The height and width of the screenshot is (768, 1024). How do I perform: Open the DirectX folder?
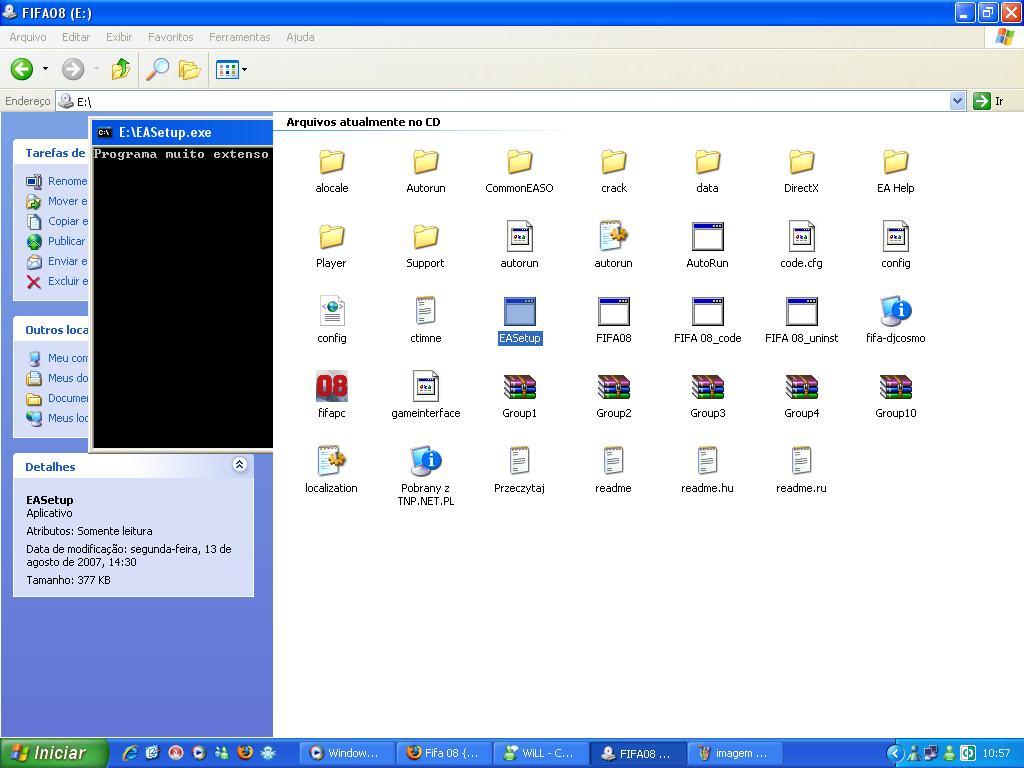(801, 171)
